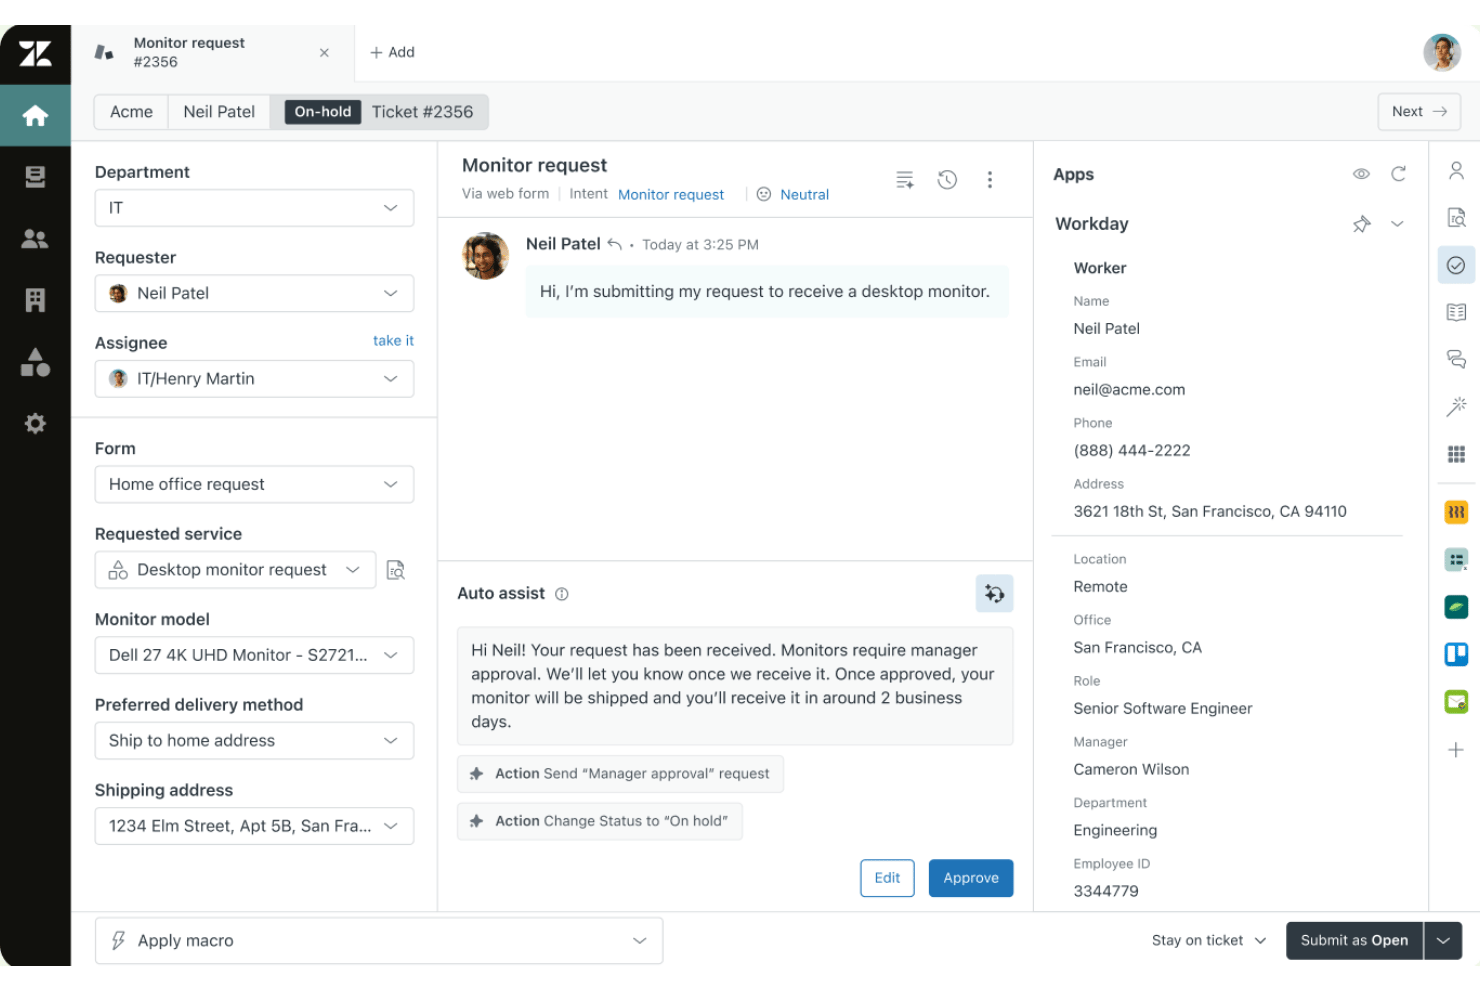Open the yellow app icon in rail

1456,512
